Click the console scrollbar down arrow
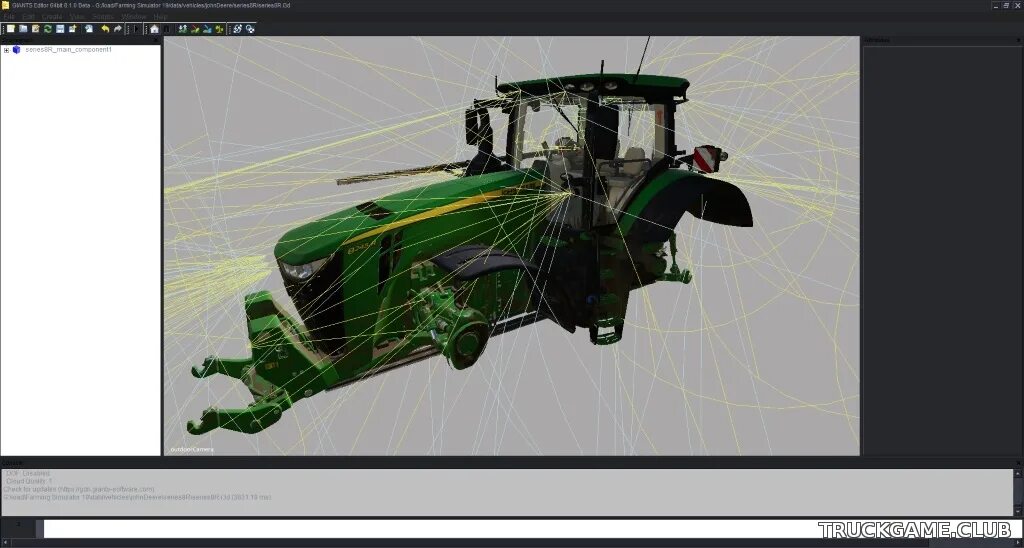The image size is (1024, 548). click(1018, 511)
